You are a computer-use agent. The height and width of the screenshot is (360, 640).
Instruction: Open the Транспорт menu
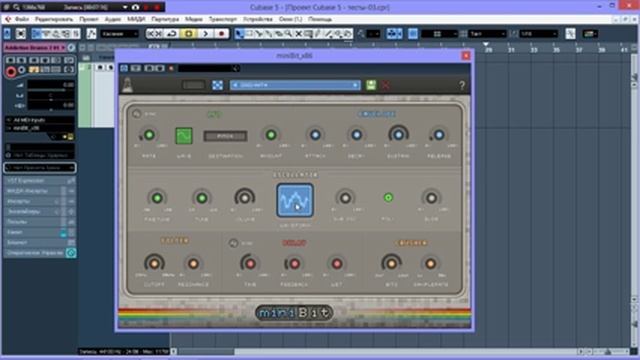click(x=223, y=19)
